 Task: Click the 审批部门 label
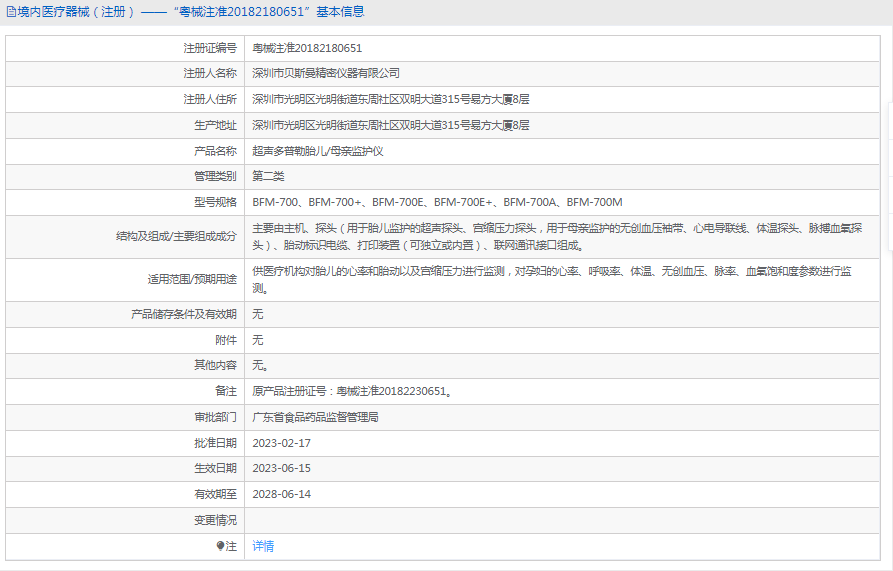[x=215, y=417]
